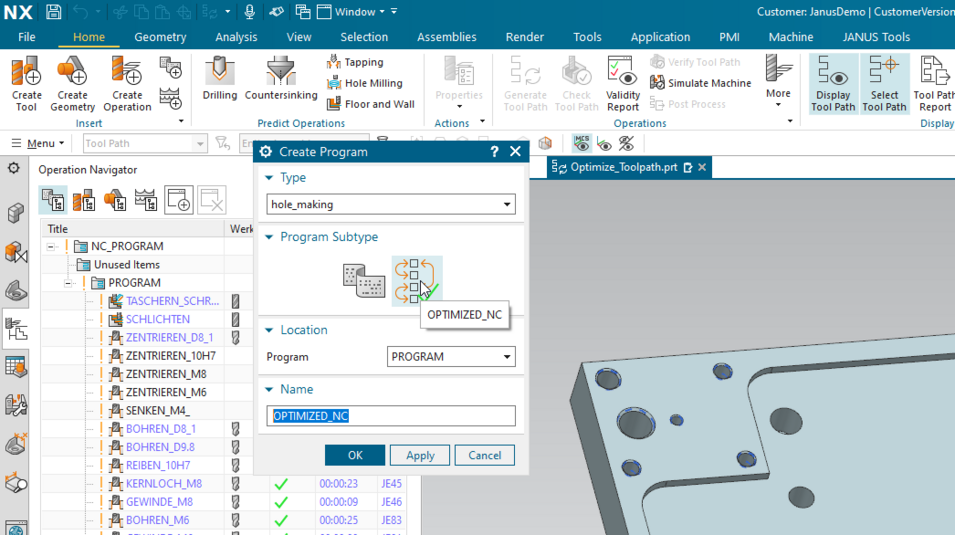The image size is (955, 535).
Task: Click the Apply button
Action: pyautogui.click(x=420, y=455)
